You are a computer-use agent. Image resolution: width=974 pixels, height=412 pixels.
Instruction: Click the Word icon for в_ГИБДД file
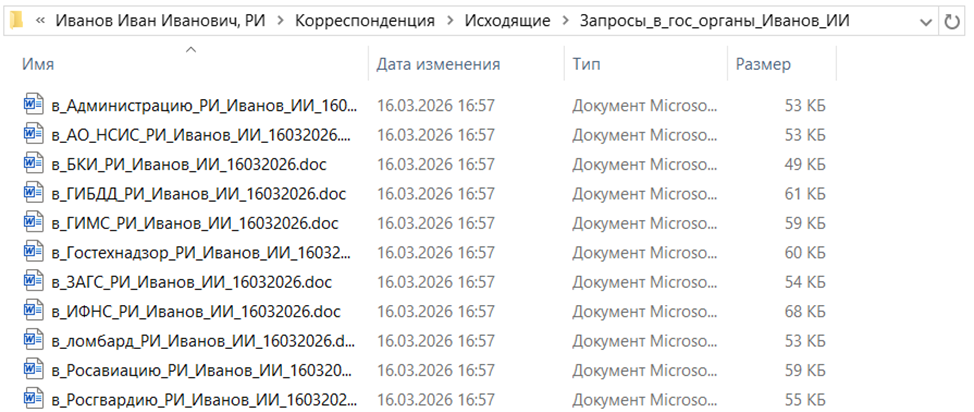29,193
